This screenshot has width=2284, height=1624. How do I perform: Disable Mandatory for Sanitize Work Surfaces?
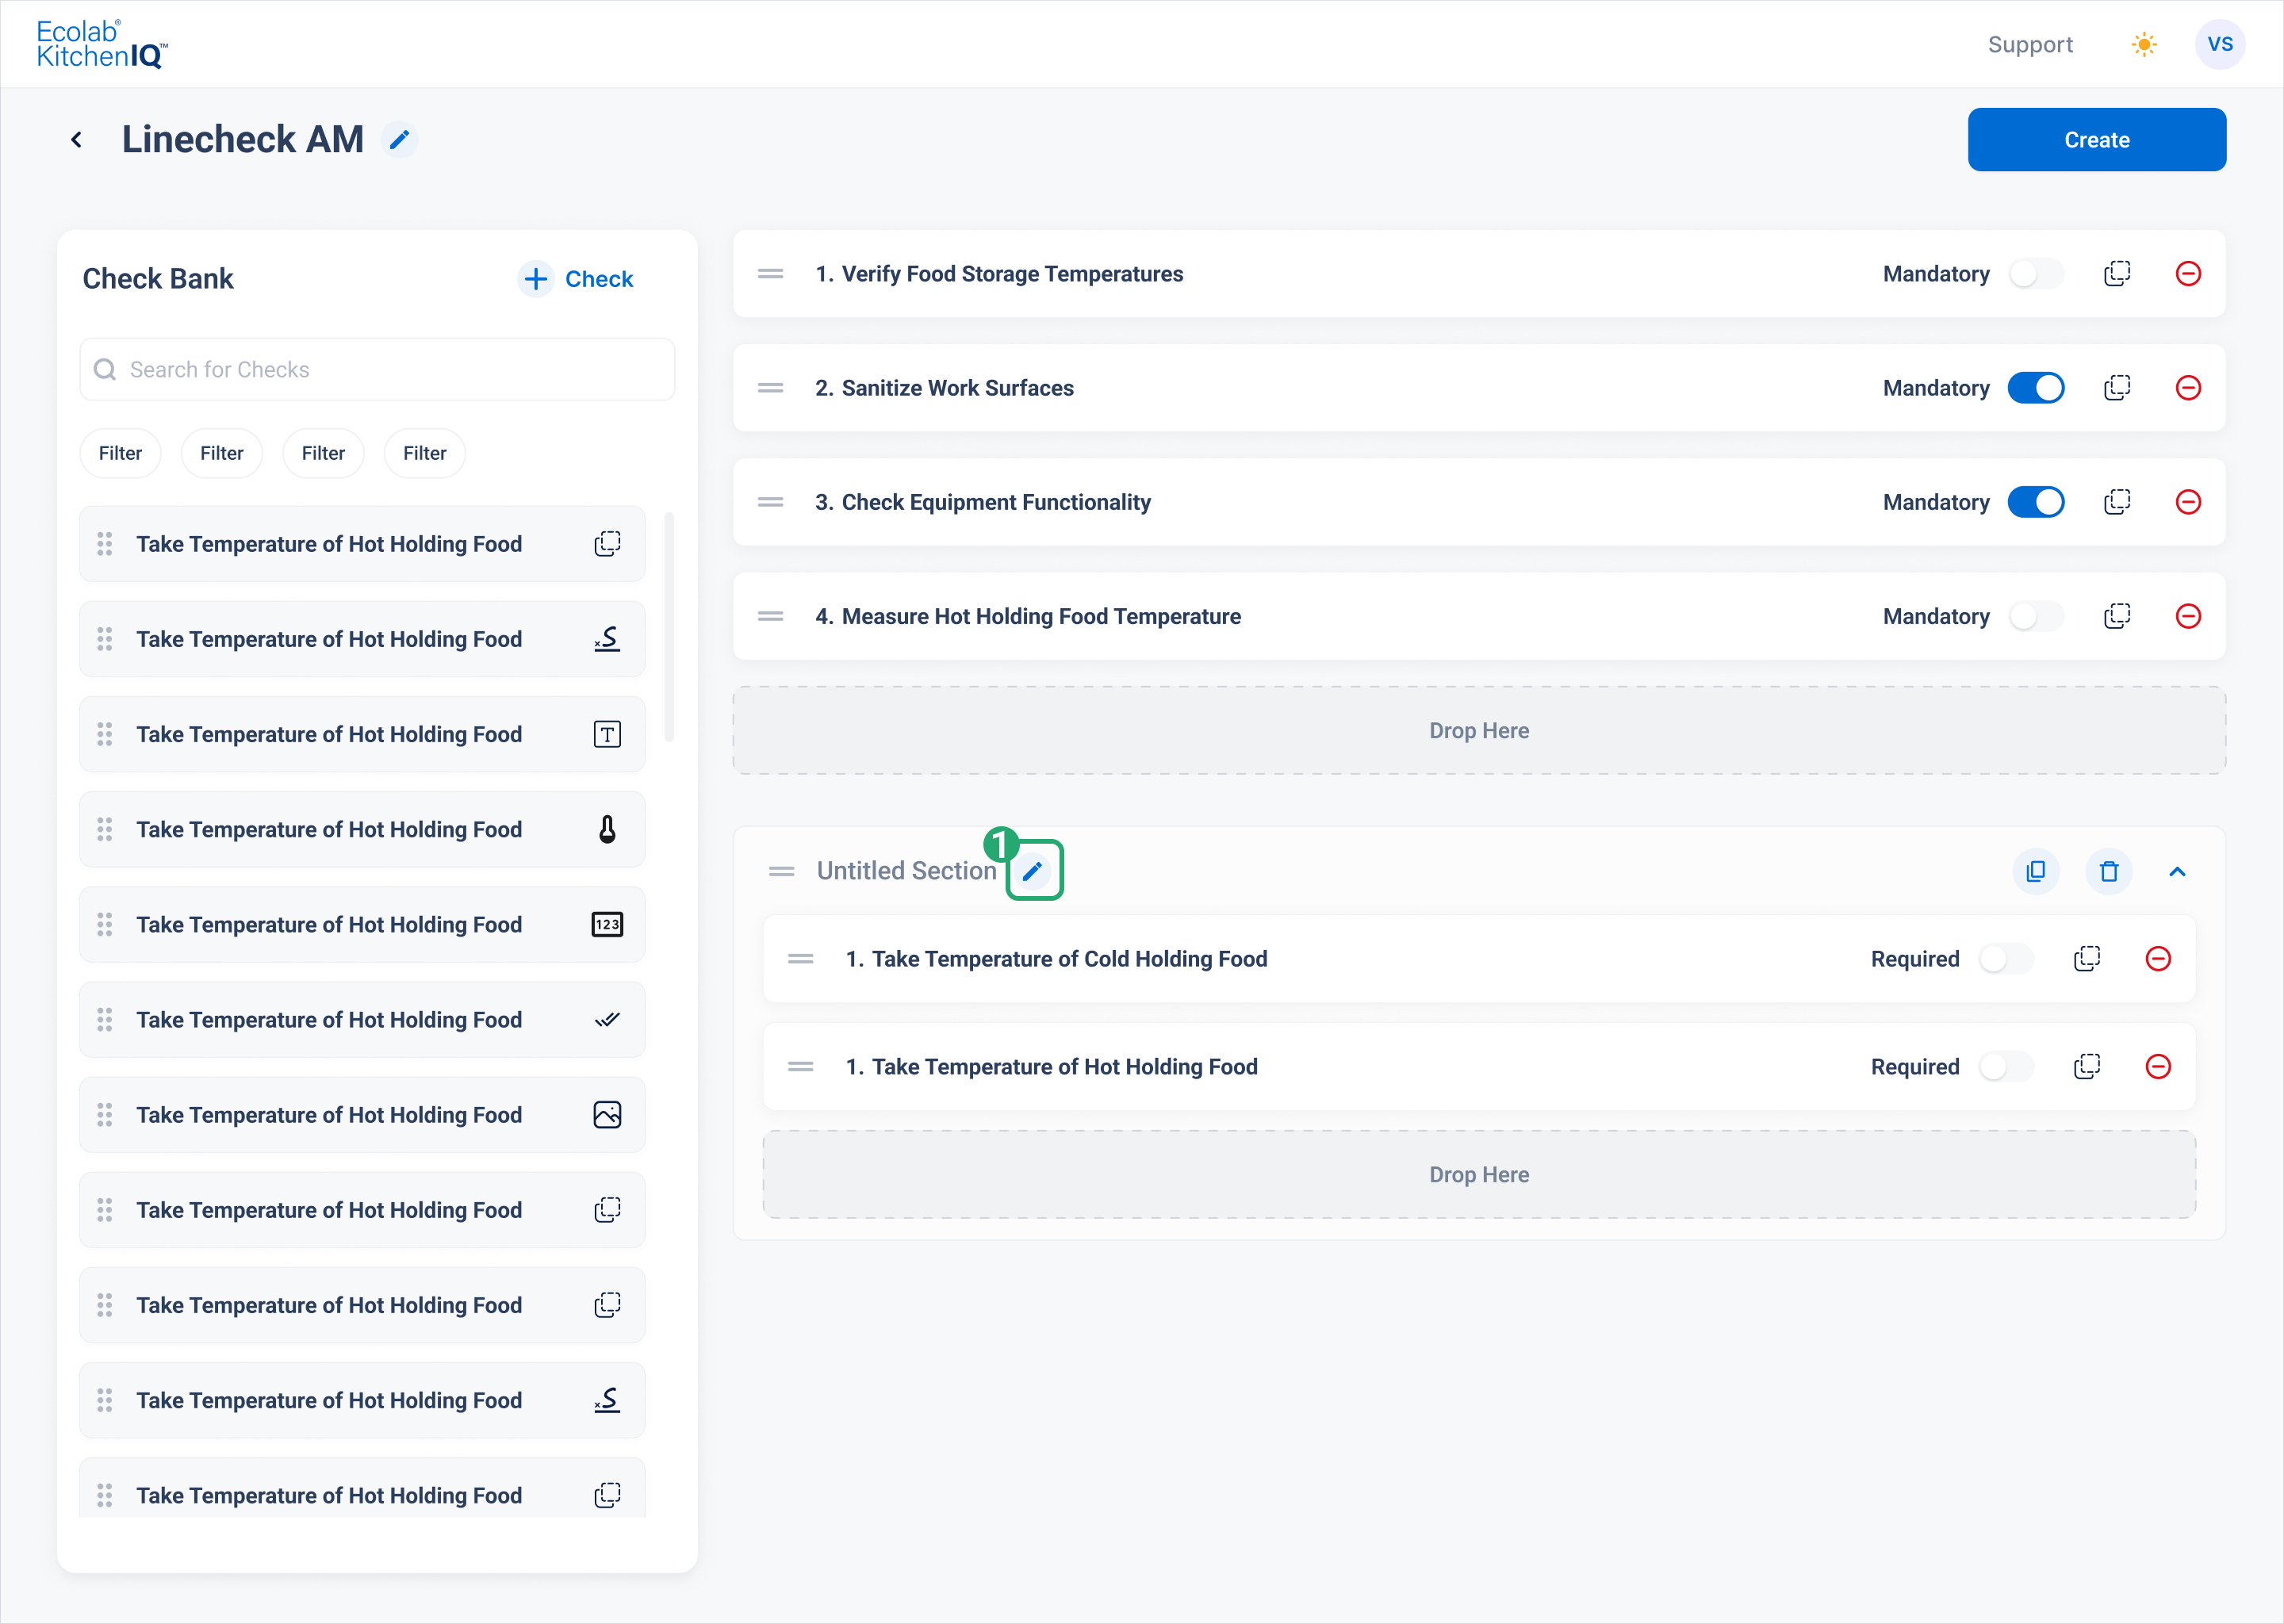click(2036, 388)
